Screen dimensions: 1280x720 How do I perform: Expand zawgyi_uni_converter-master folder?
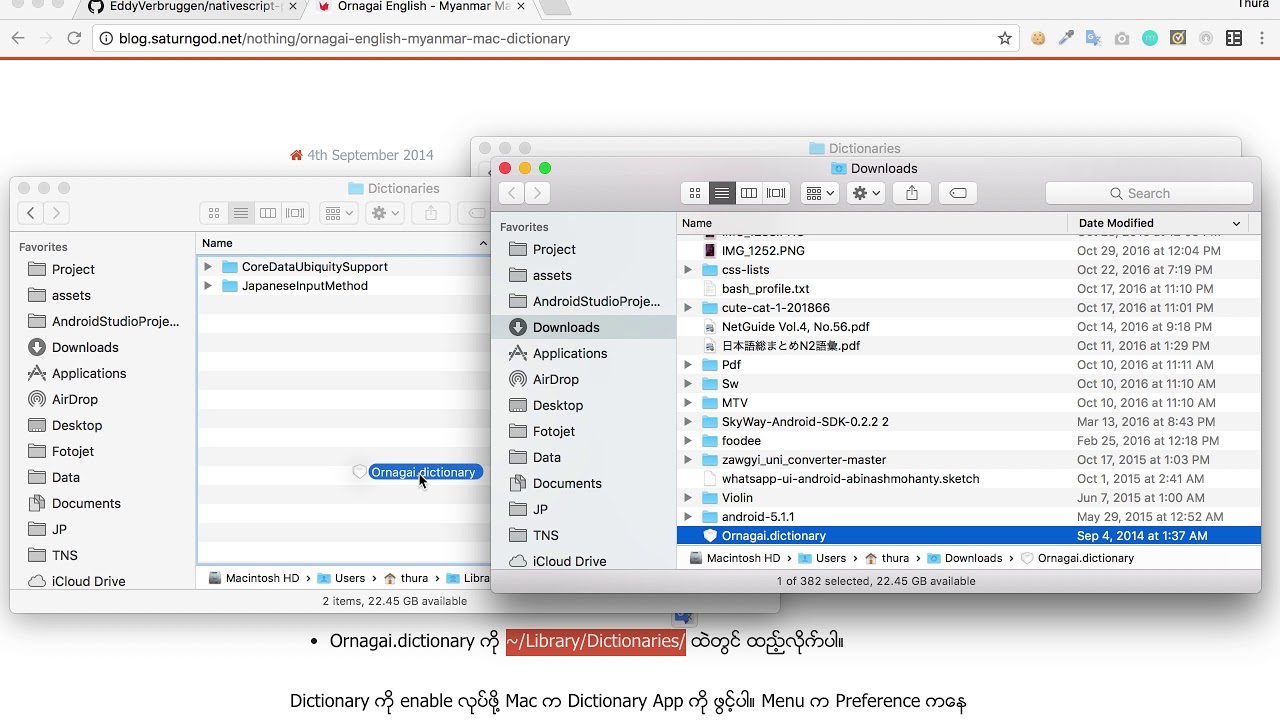(x=688, y=460)
